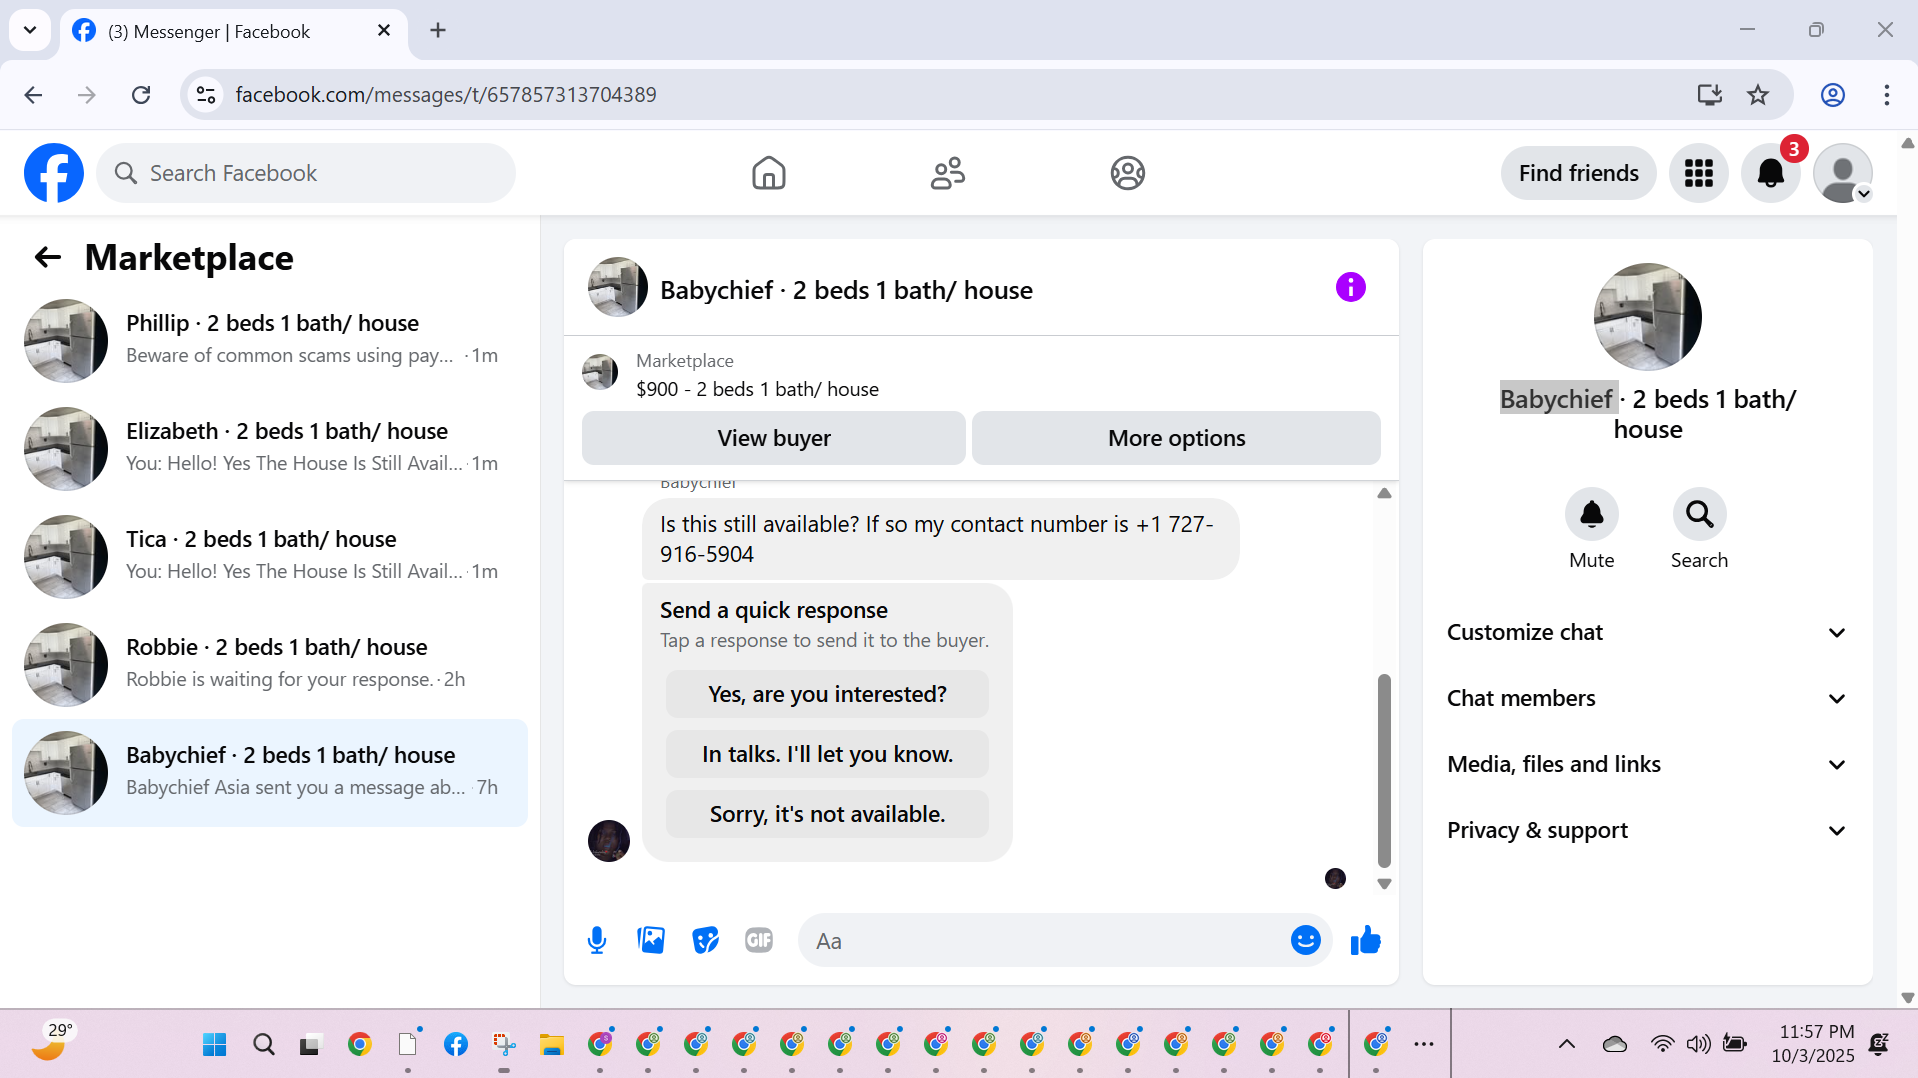This screenshot has height=1078, width=1918.
Task: Record a voice clip with microphone
Action: tap(597, 940)
